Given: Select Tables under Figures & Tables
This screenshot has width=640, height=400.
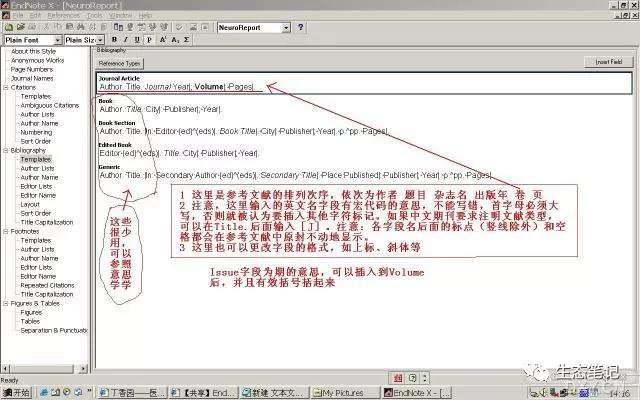Looking at the screenshot, I should click(30, 321).
